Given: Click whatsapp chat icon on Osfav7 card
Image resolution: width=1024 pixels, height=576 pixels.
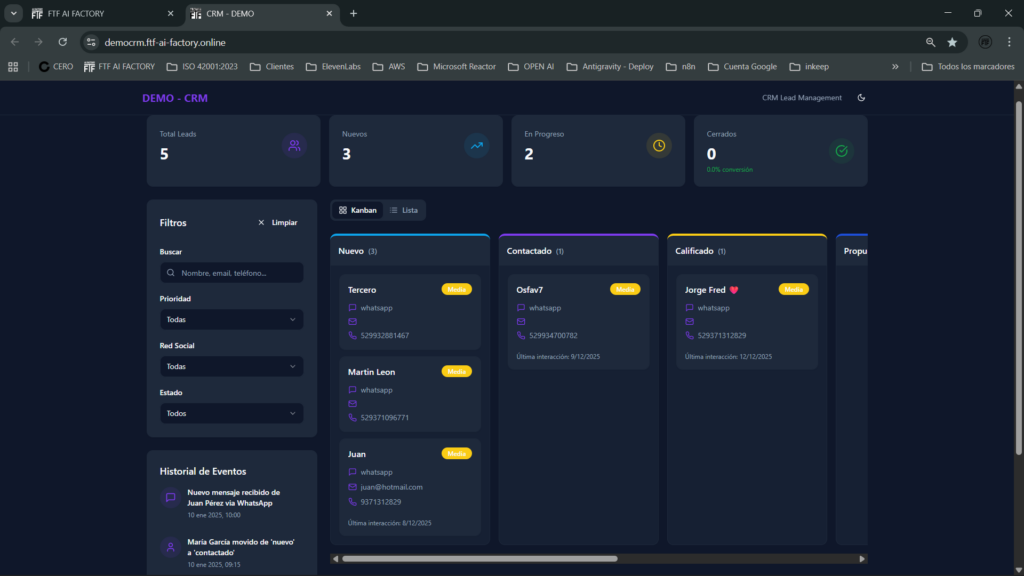Looking at the screenshot, I should (x=521, y=308).
